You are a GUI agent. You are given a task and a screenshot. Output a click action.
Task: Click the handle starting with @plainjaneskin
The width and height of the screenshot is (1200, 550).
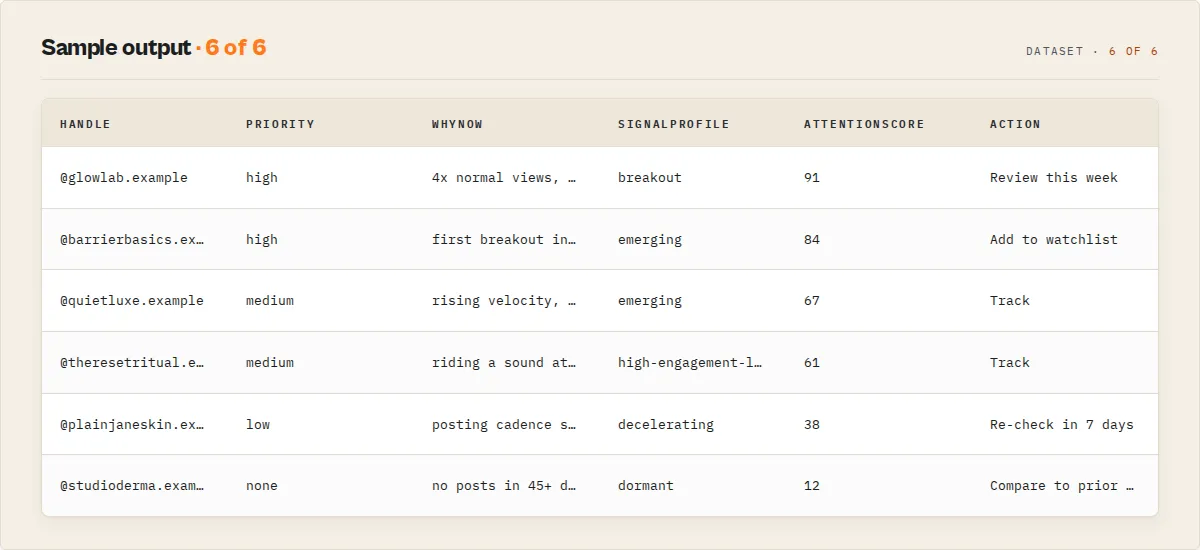(x=132, y=424)
